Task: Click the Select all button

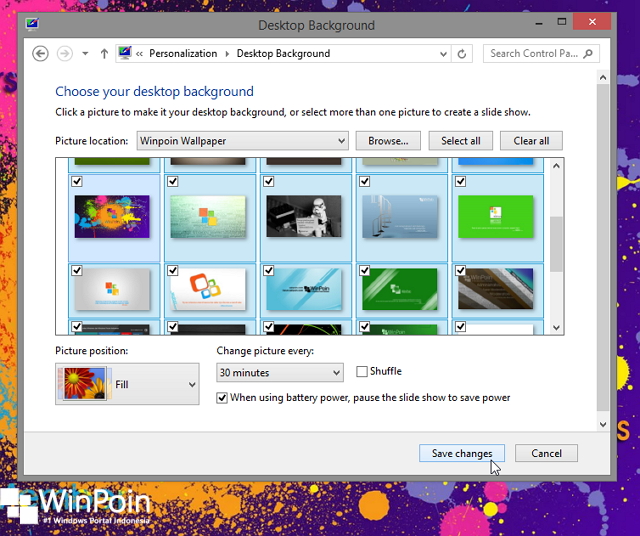Action: point(460,141)
